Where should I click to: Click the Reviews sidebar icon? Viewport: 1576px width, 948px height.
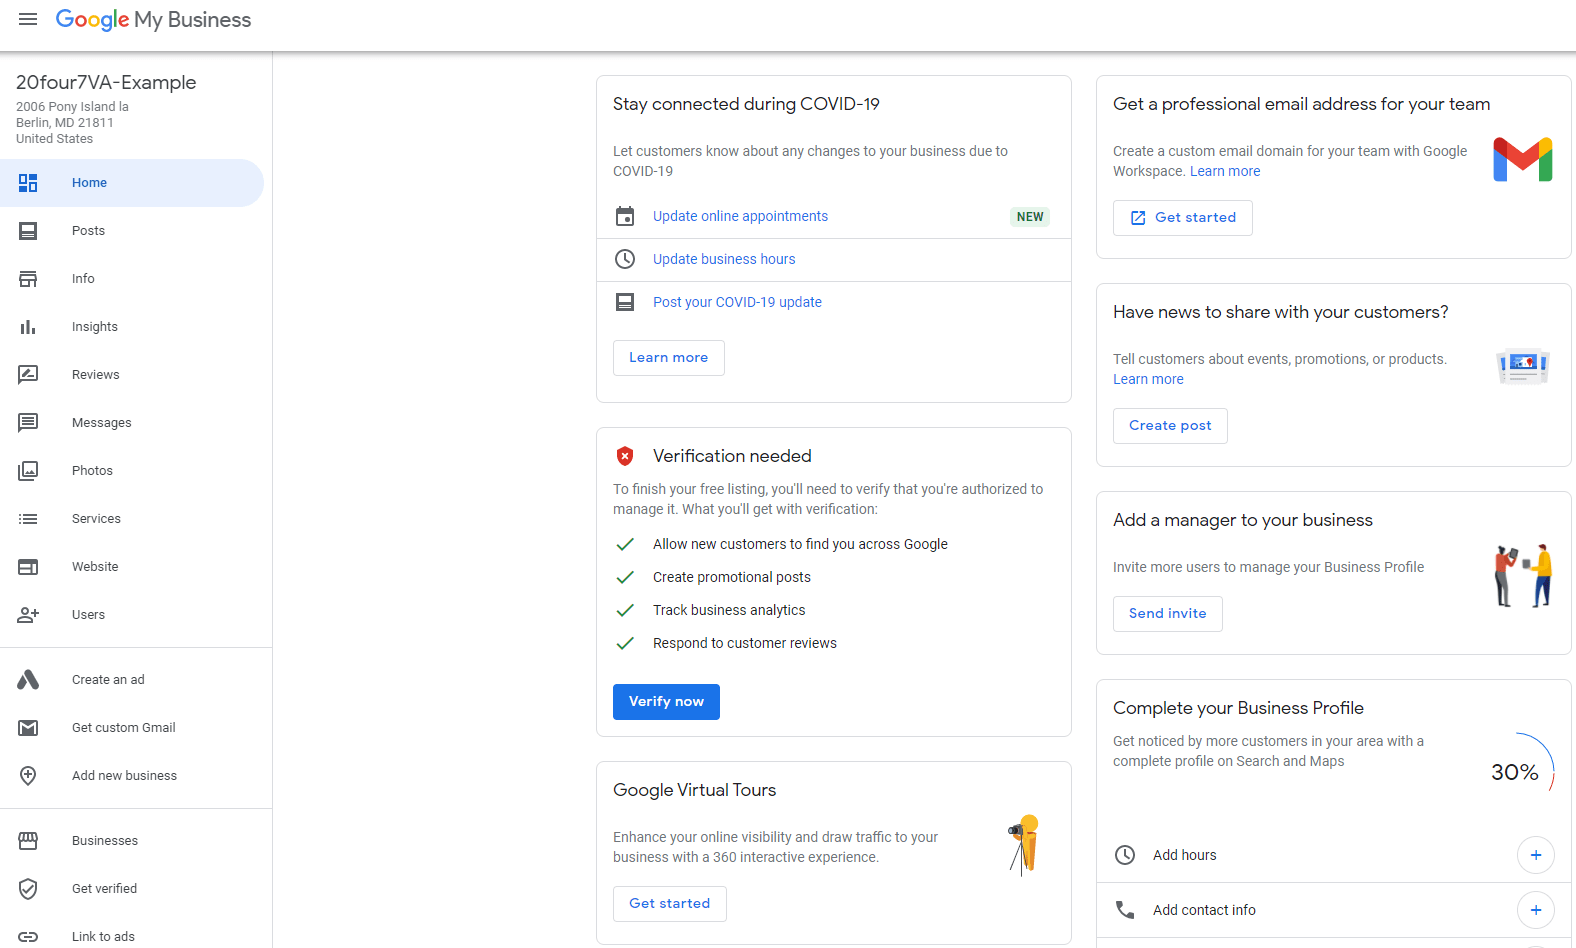coord(28,375)
